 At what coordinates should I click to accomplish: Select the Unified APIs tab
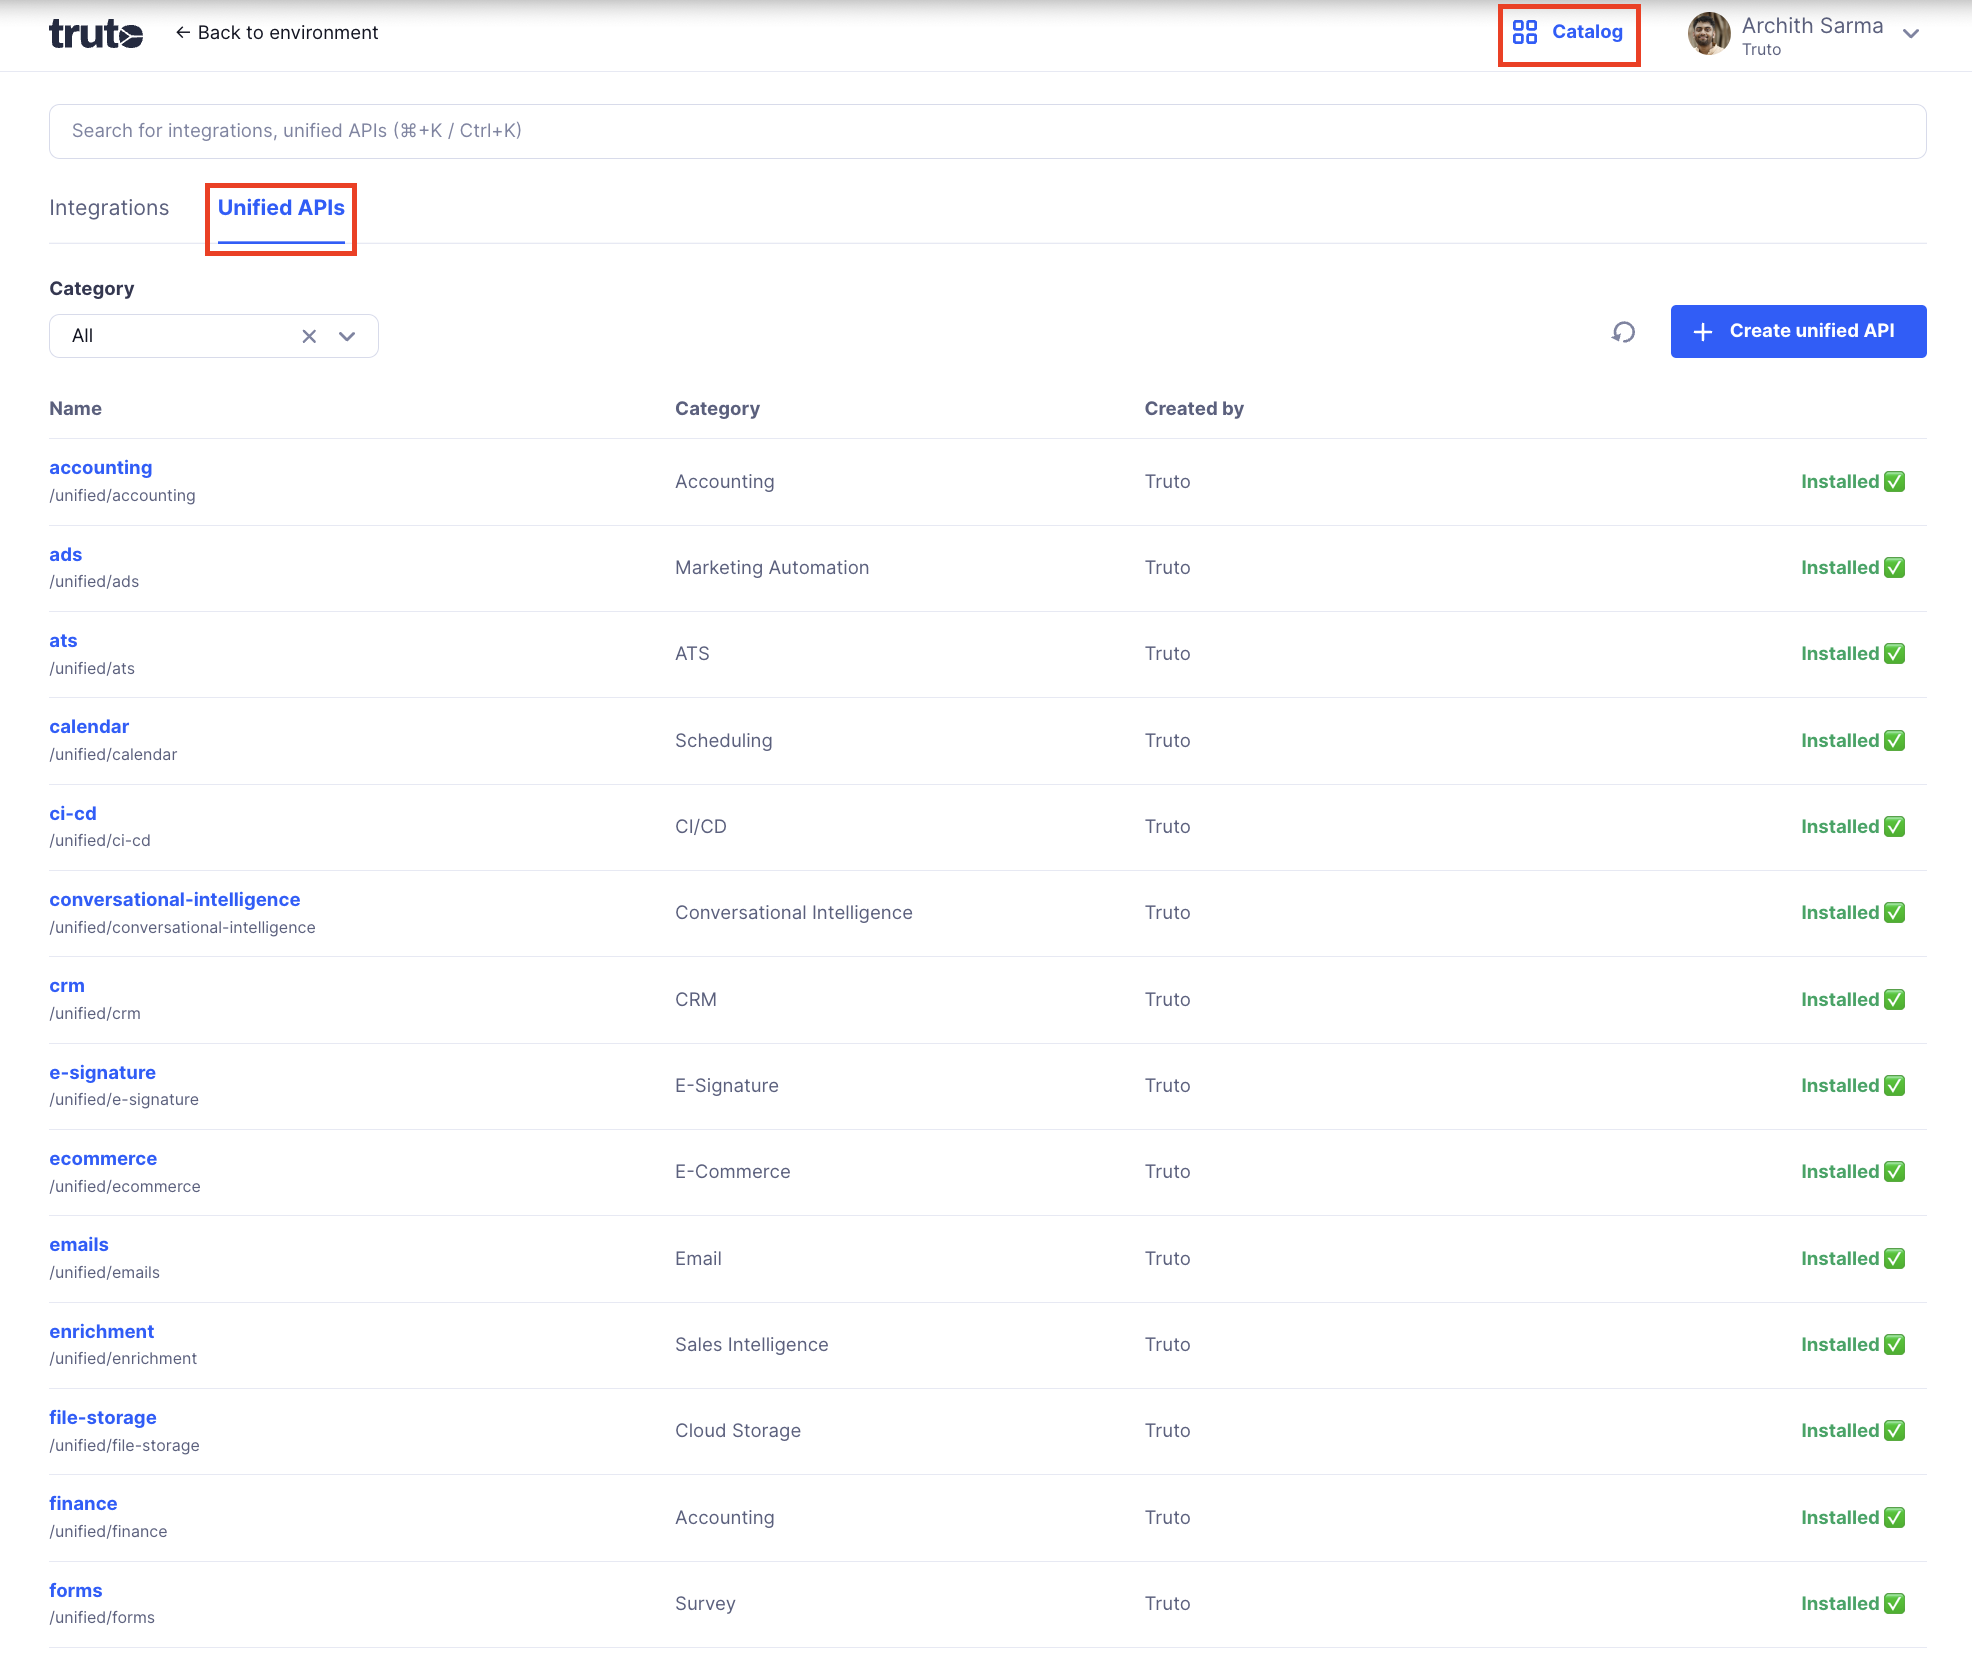(281, 208)
